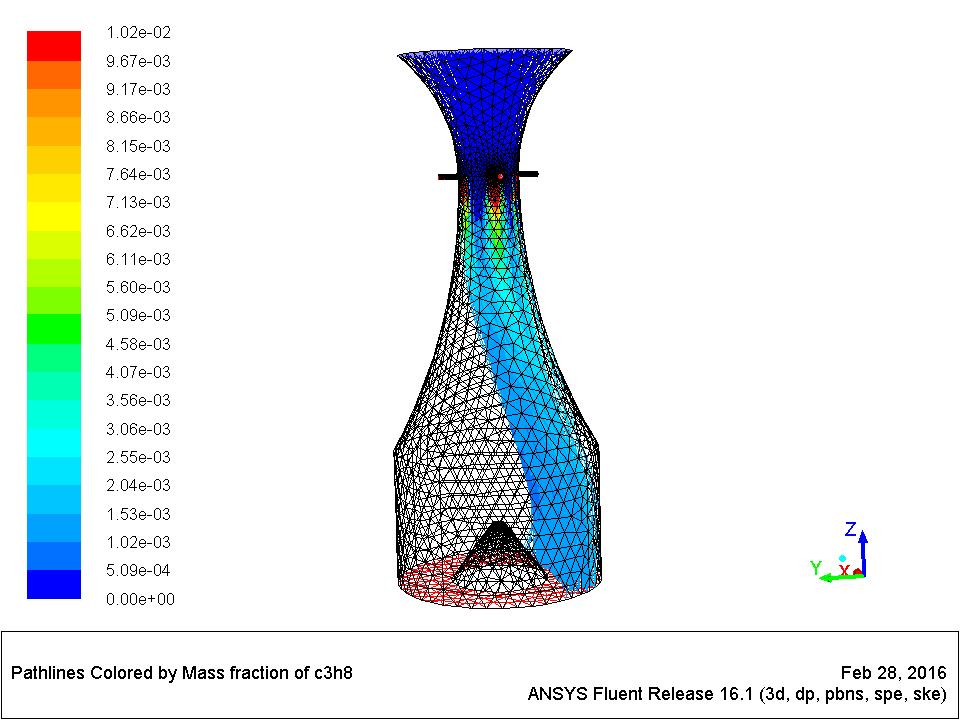This screenshot has width=960, height=720.
Task: Click the legend value 6.11e-03
Action: pyautogui.click(x=138, y=260)
